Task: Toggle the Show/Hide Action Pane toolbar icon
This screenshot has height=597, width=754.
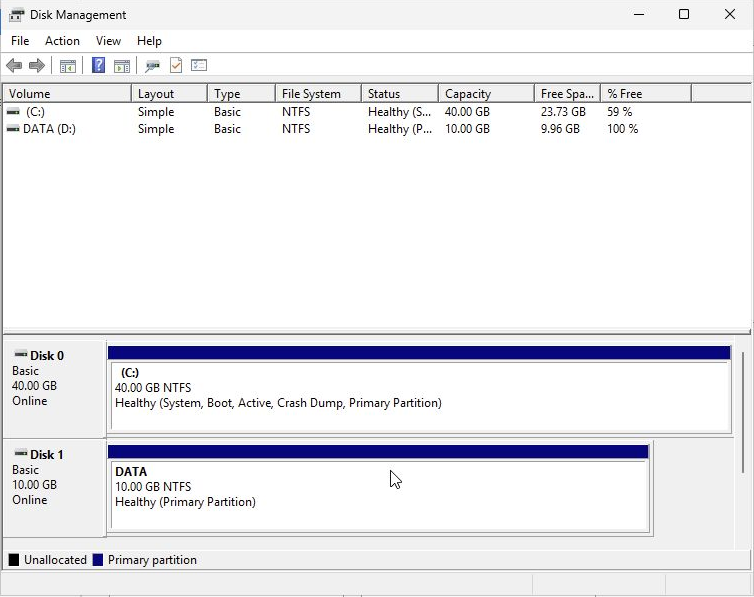Action: coord(122,66)
